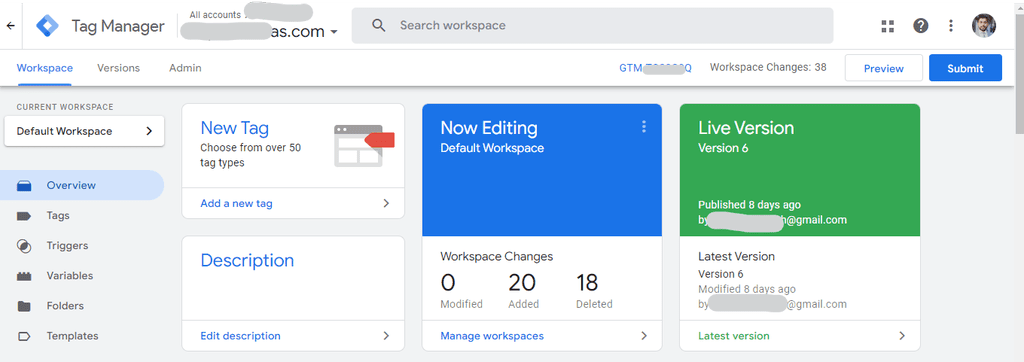Switch to the Versions tab
The width and height of the screenshot is (1024, 362).
118,68
